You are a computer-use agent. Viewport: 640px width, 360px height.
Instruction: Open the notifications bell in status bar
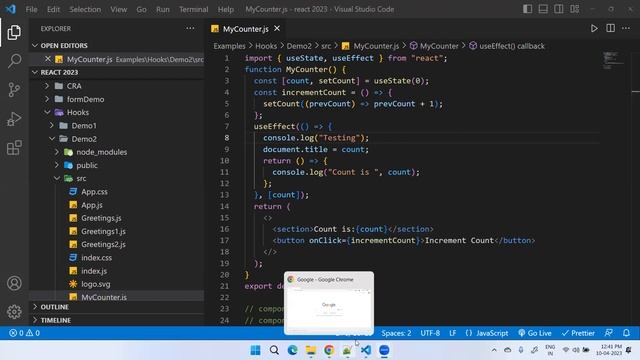coord(626,333)
